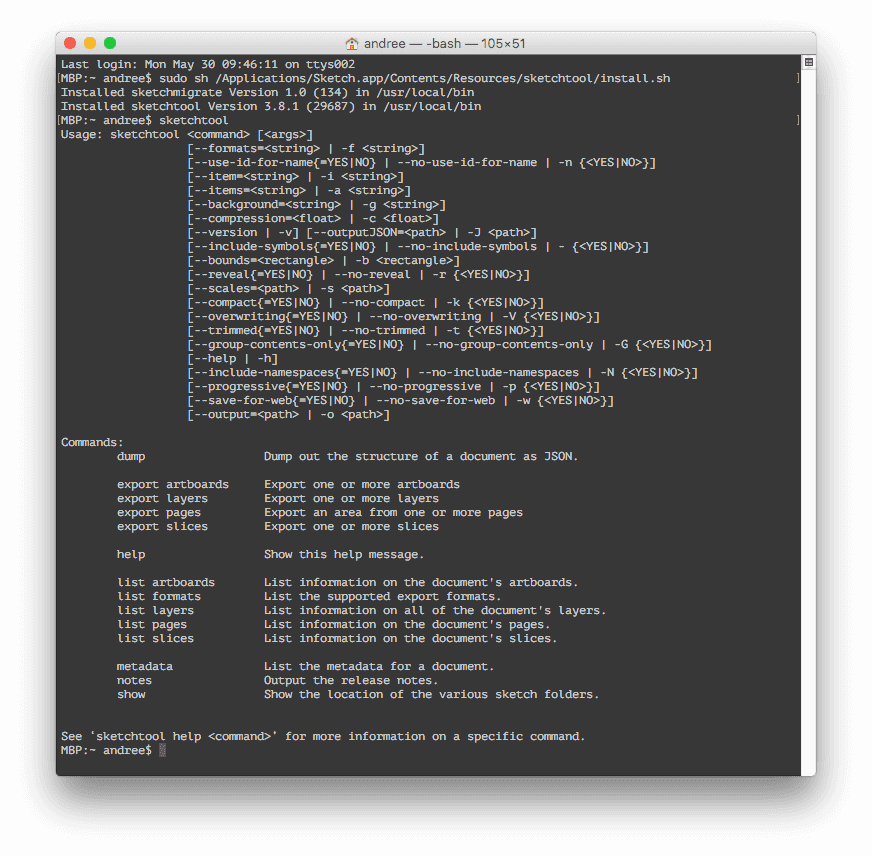Click the 'dump' command in Commands list
This screenshot has height=856, width=872.
click(x=131, y=456)
